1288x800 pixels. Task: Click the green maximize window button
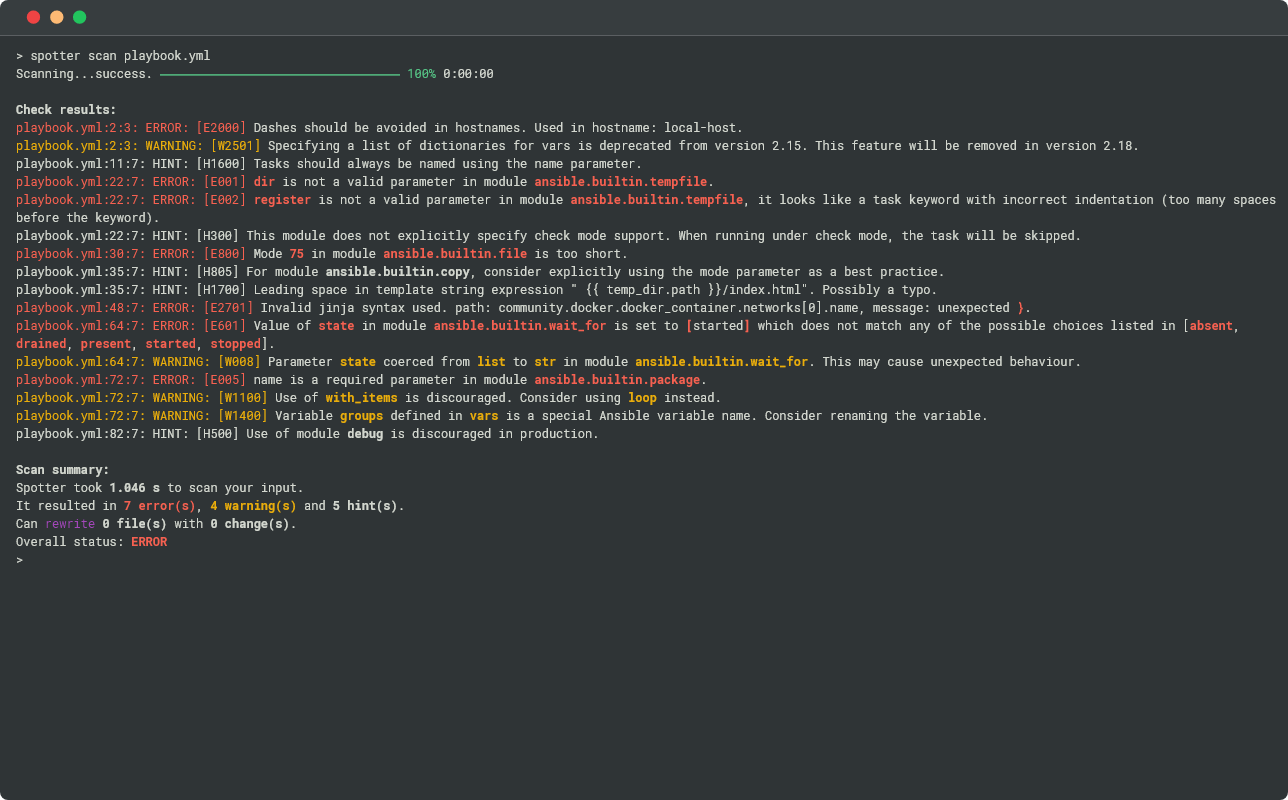pos(79,17)
